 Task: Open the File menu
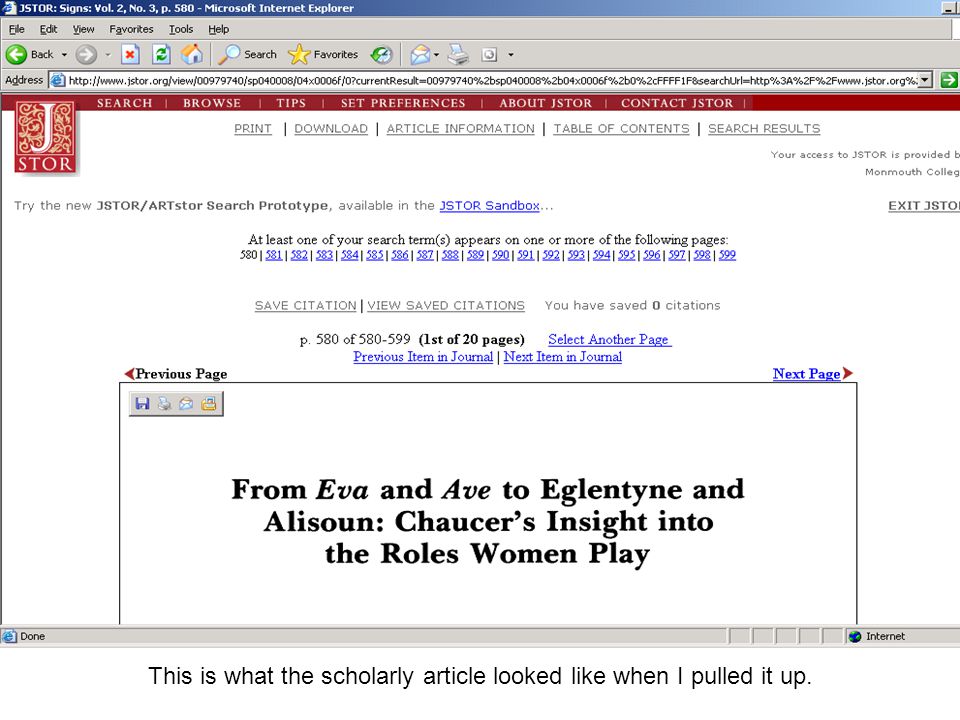[x=17, y=29]
